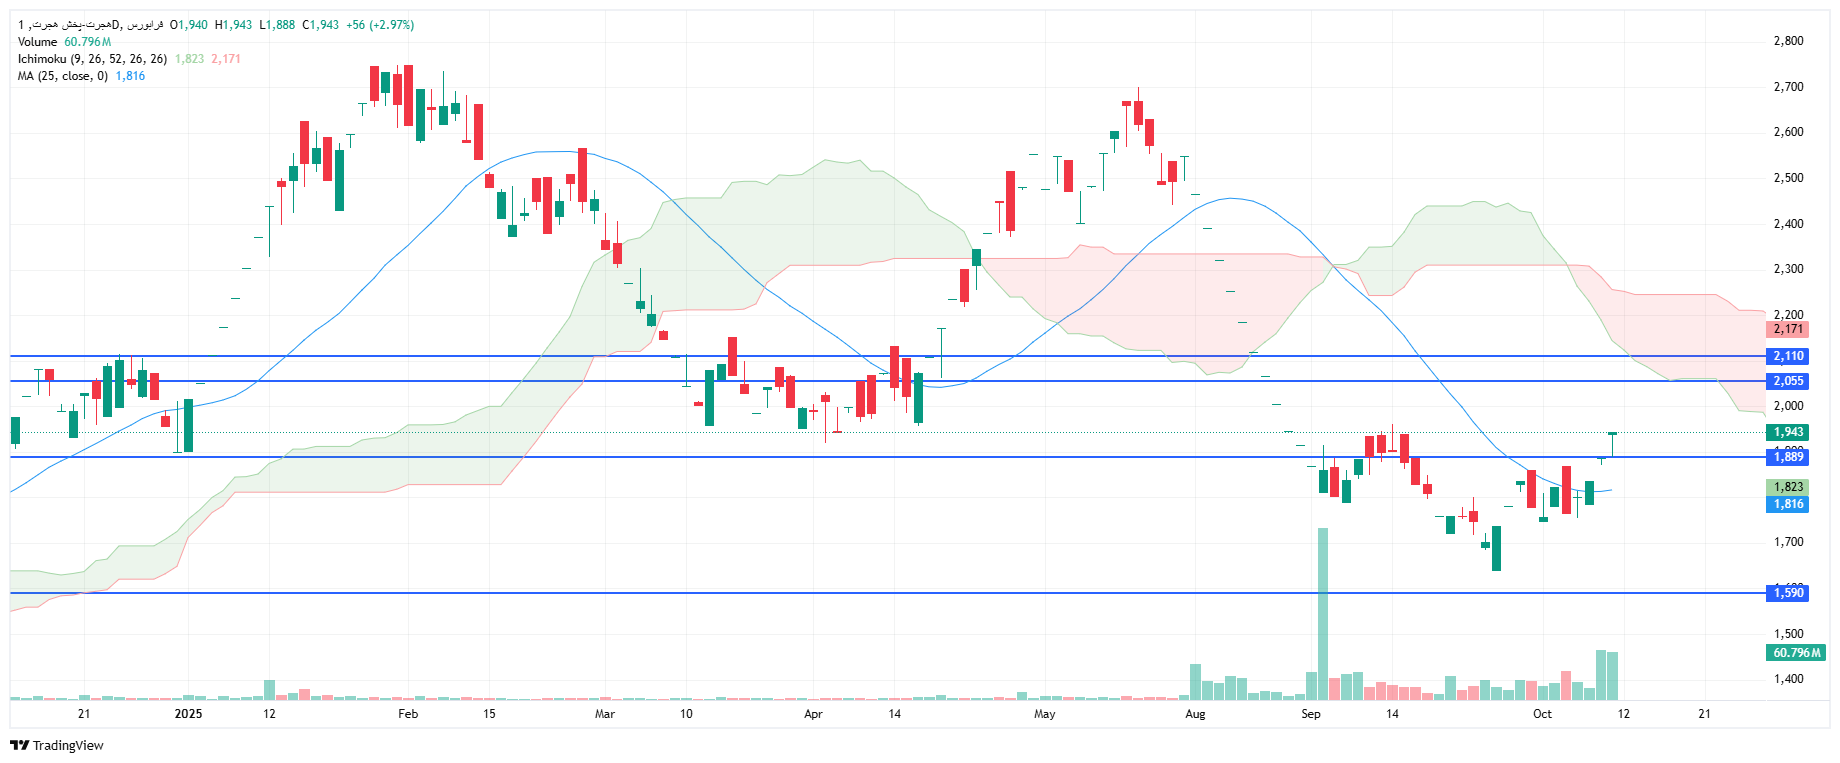The height and width of the screenshot is (763, 1840).
Task: Click the Aug marker on time axis
Action: (1195, 714)
